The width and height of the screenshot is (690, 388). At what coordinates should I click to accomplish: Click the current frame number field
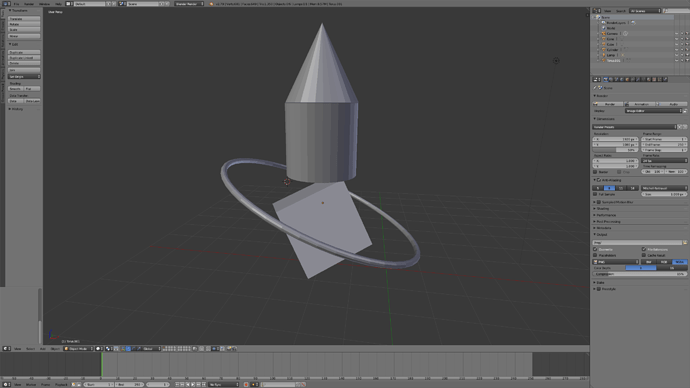(158, 384)
